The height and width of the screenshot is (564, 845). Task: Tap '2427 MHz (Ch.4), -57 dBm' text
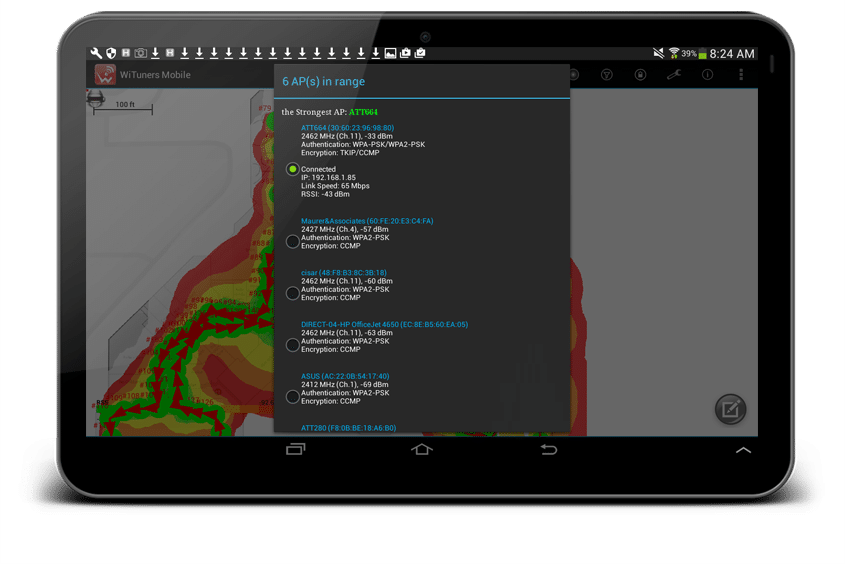point(344,229)
